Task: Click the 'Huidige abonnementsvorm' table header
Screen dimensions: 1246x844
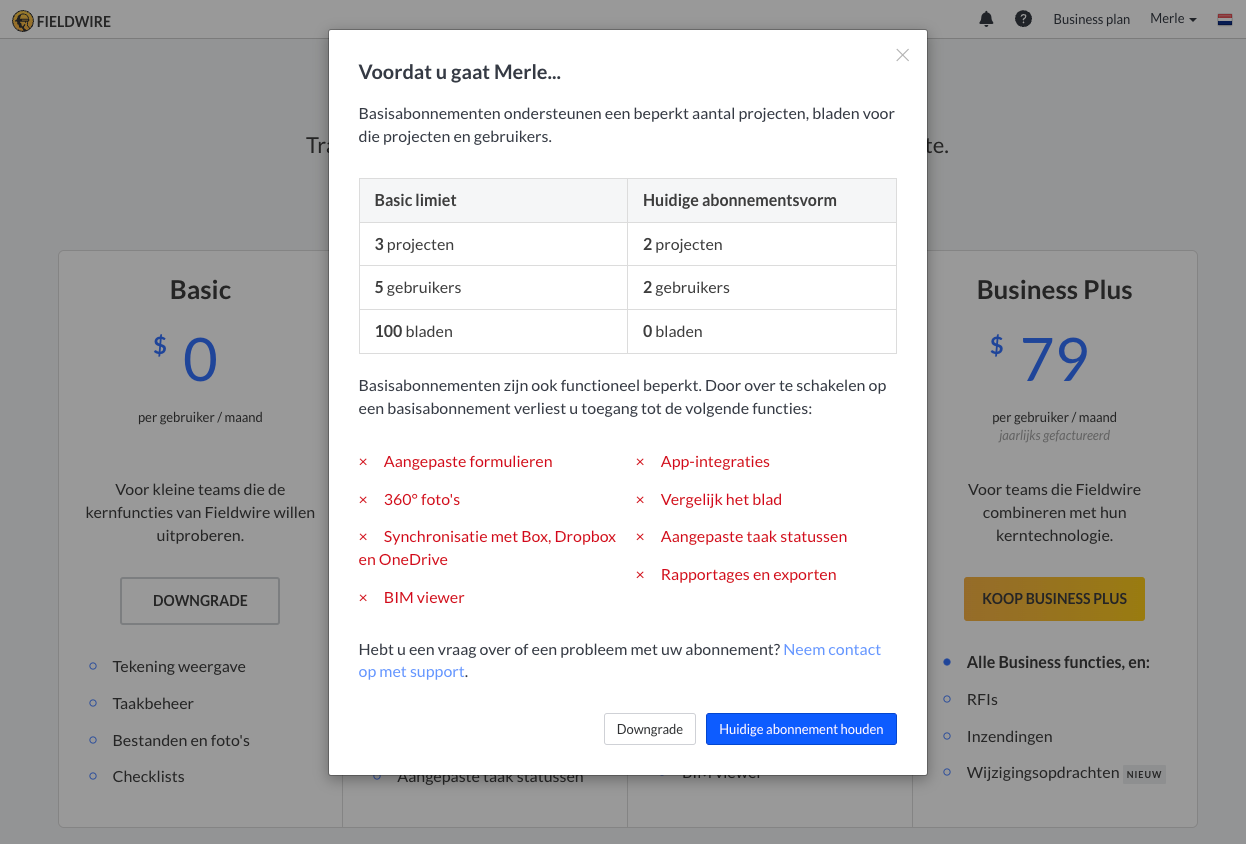Action: coord(762,200)
